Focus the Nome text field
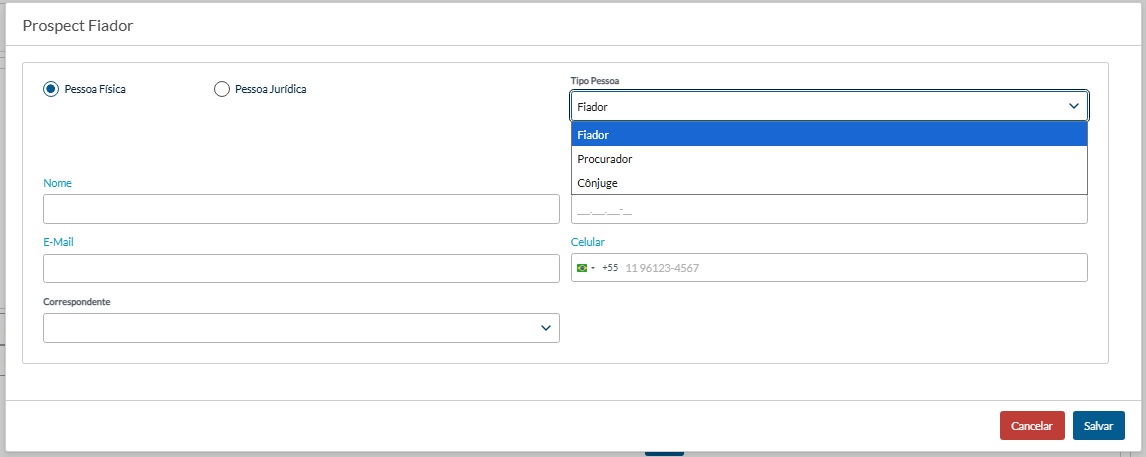The height and width of the screenshot is (457, 1146). click(x=301, y=209)
